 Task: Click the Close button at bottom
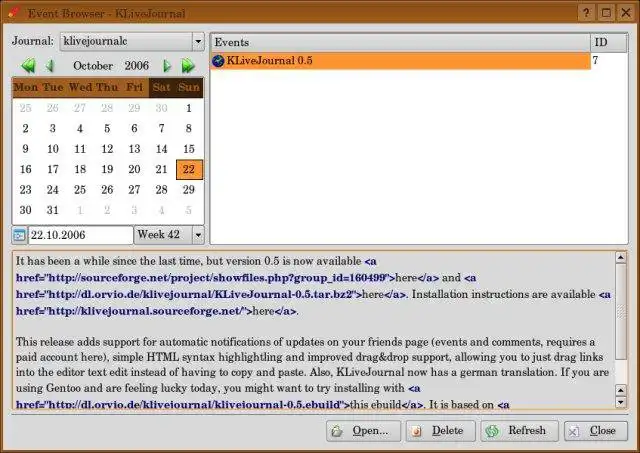596,431
